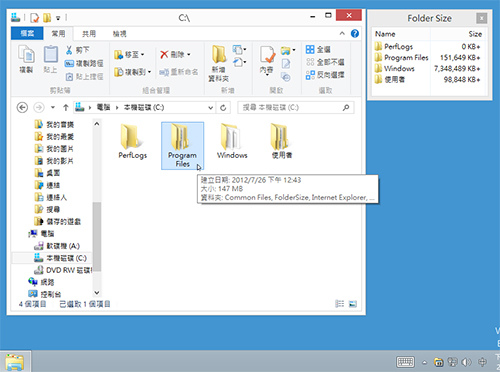This screenshot has width=500, height=372.
Task: Click Windows row in Folder Size panel
Action: pyautogui.click(x=428, y=69)
